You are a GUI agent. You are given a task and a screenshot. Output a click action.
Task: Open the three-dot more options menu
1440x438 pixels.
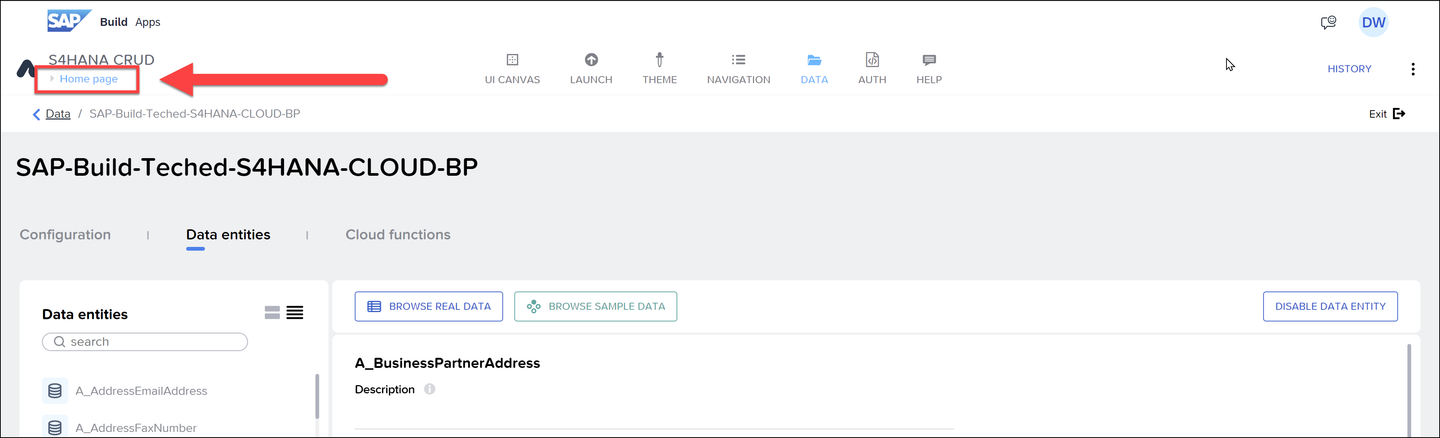(x=1413, y=69)
